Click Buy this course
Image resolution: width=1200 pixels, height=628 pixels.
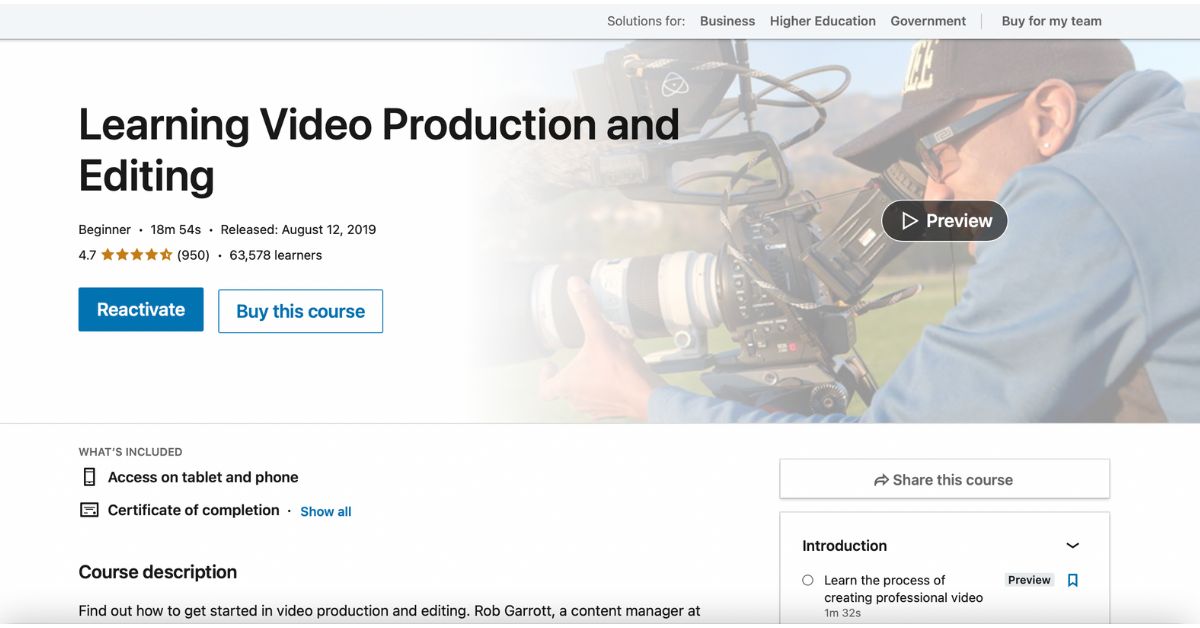pyautogui.click(x=300, y=311)
